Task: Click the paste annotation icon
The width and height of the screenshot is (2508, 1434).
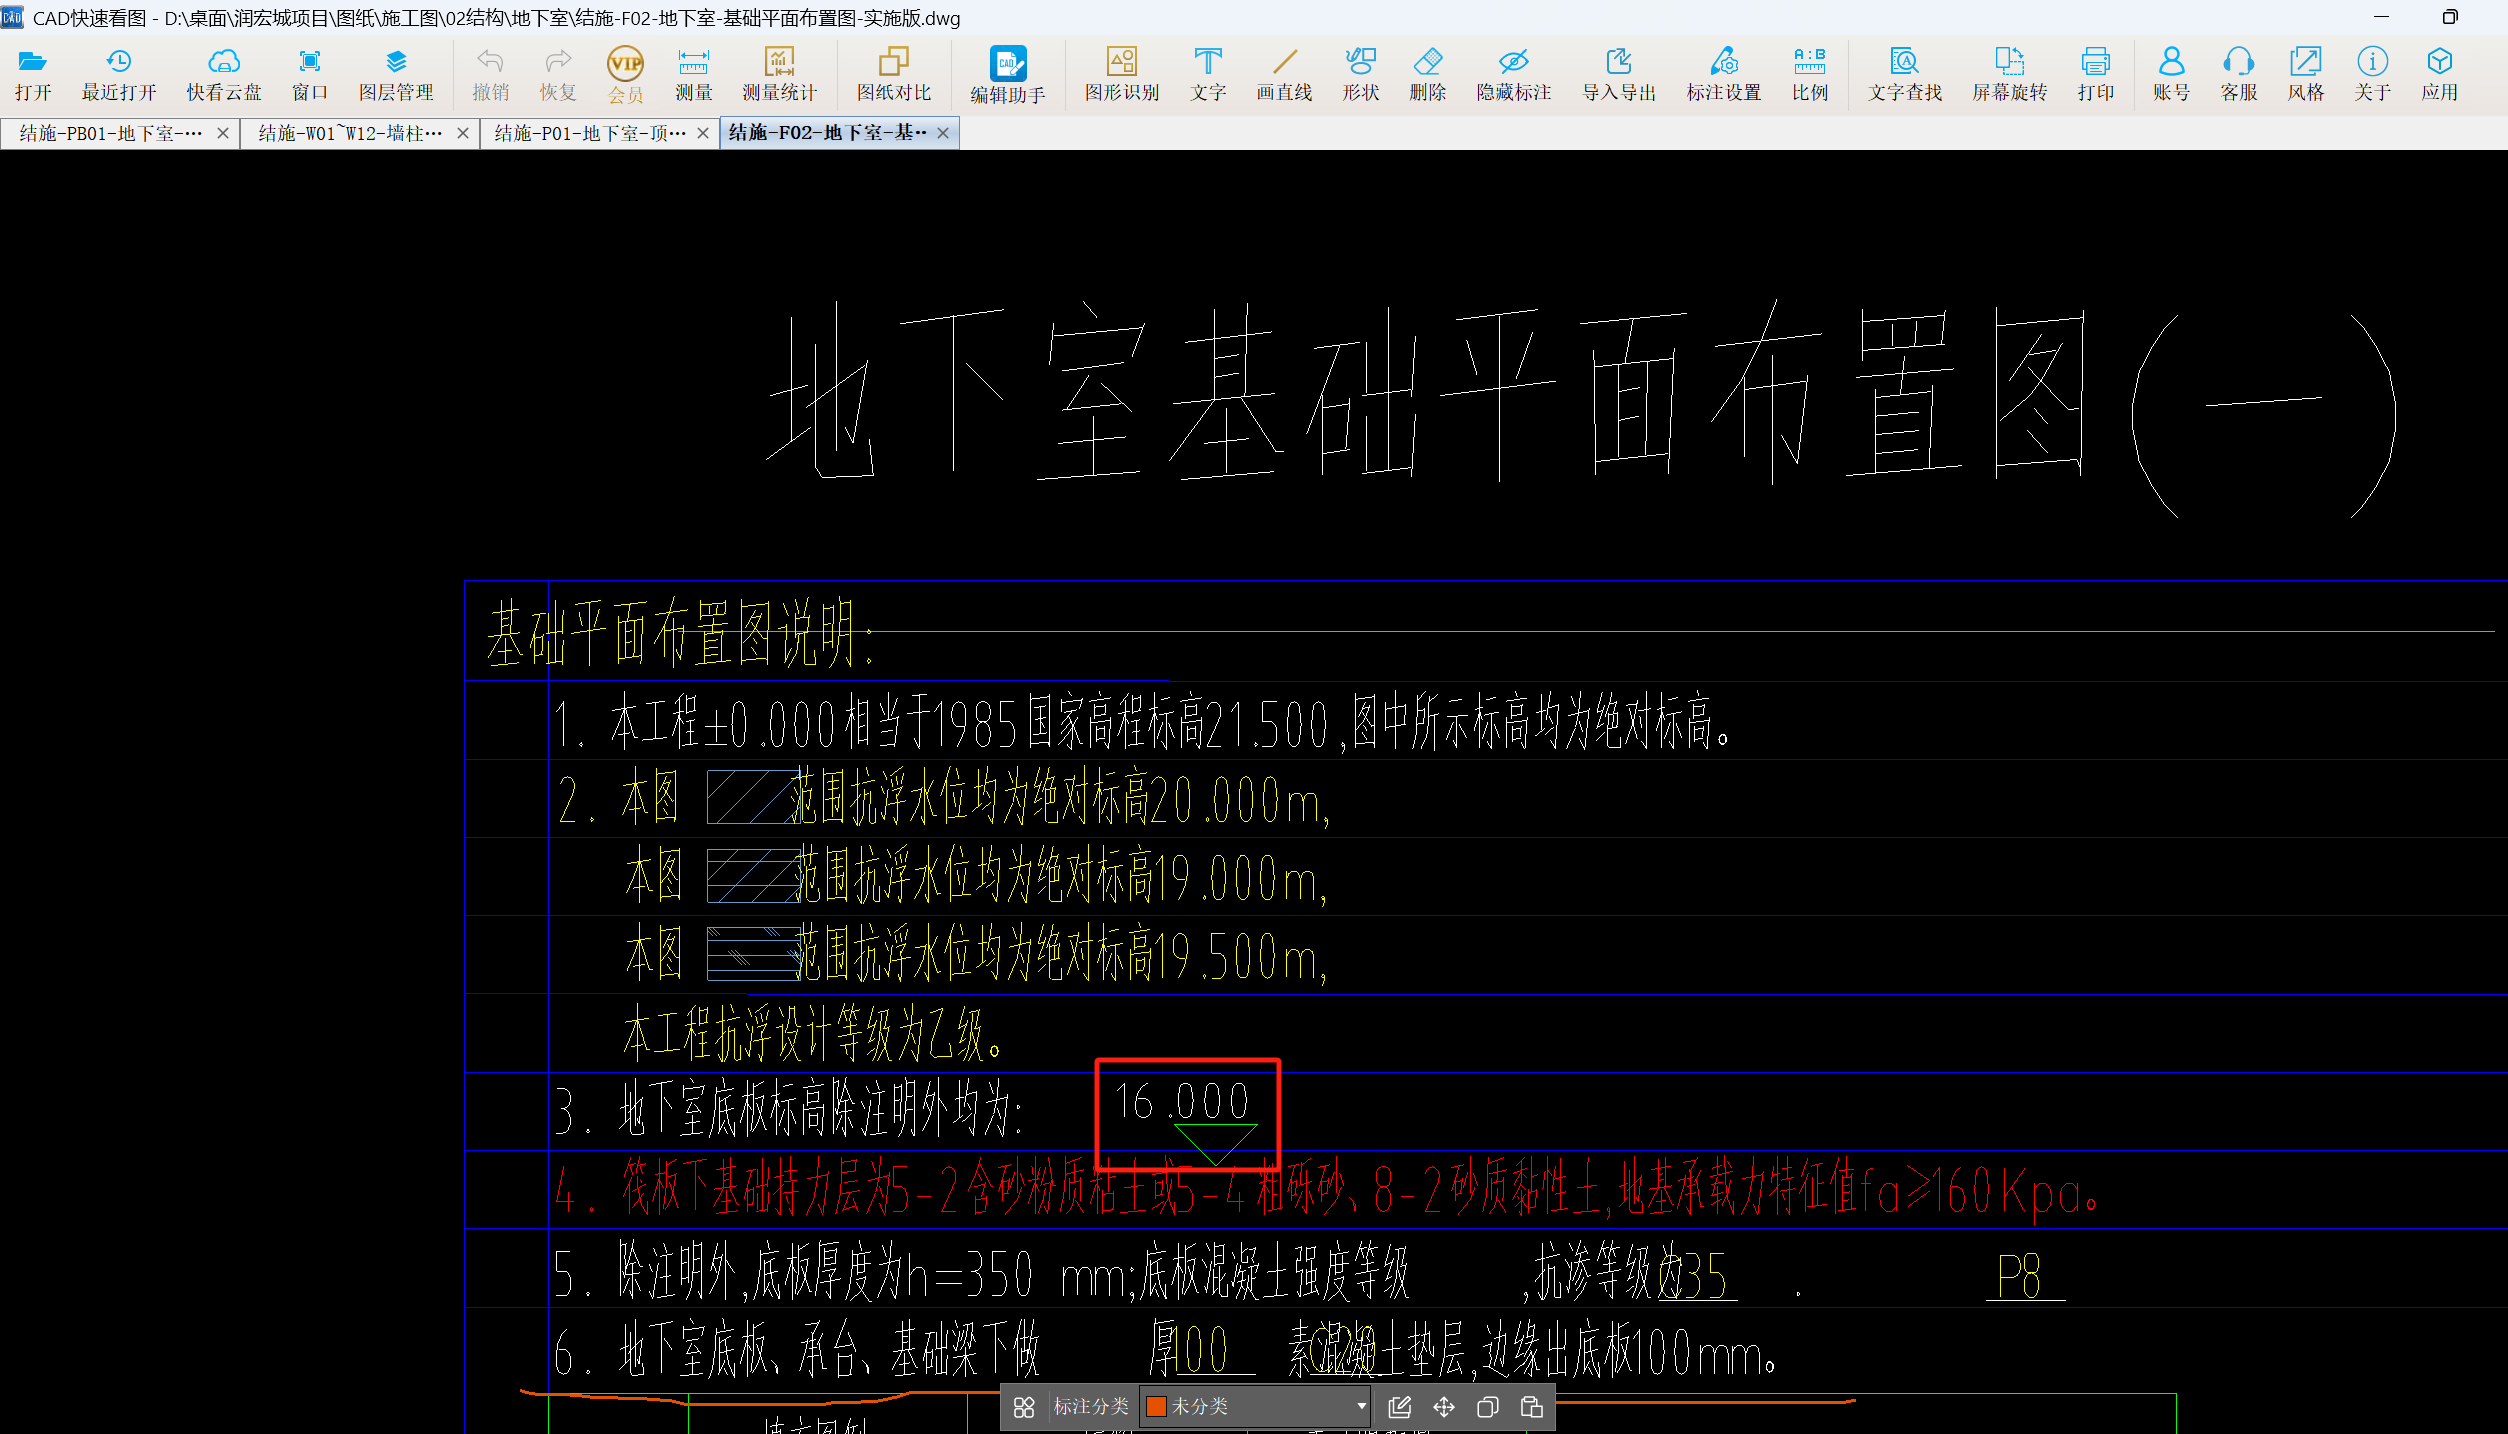Action: click(1532, 1407)
